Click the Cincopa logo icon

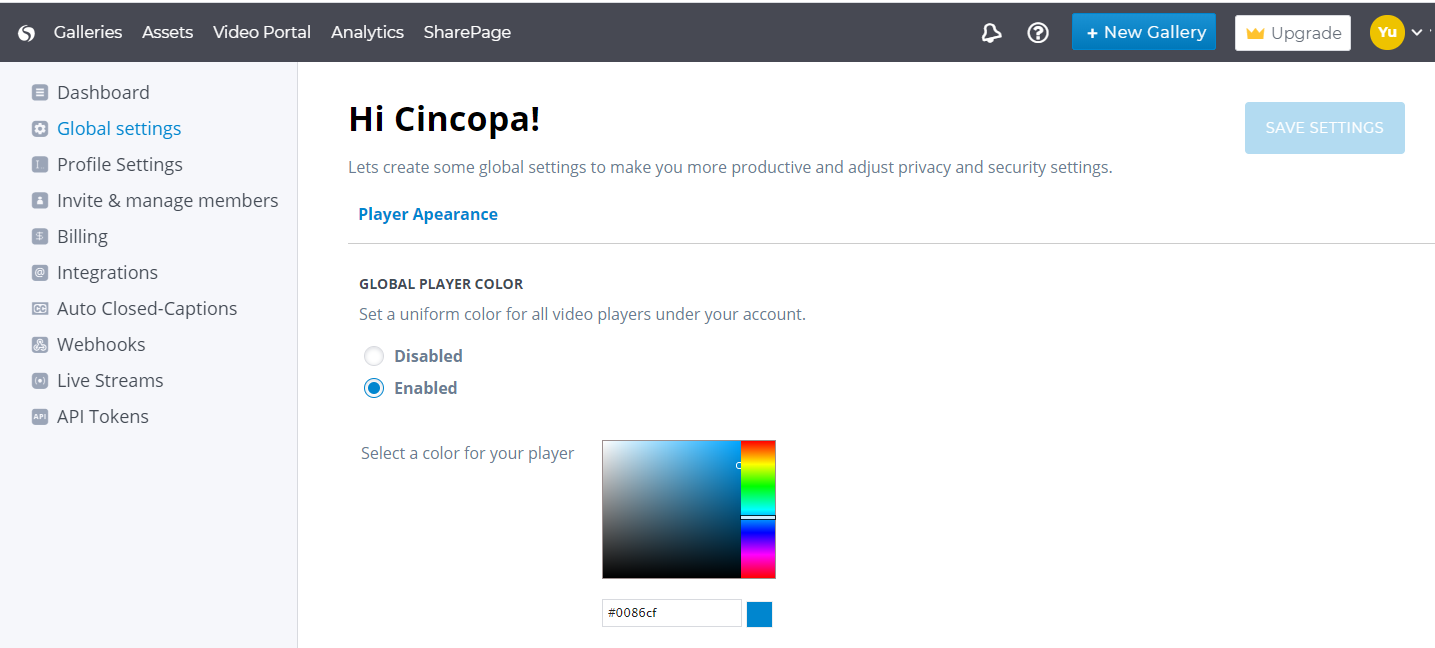(26, 33)
